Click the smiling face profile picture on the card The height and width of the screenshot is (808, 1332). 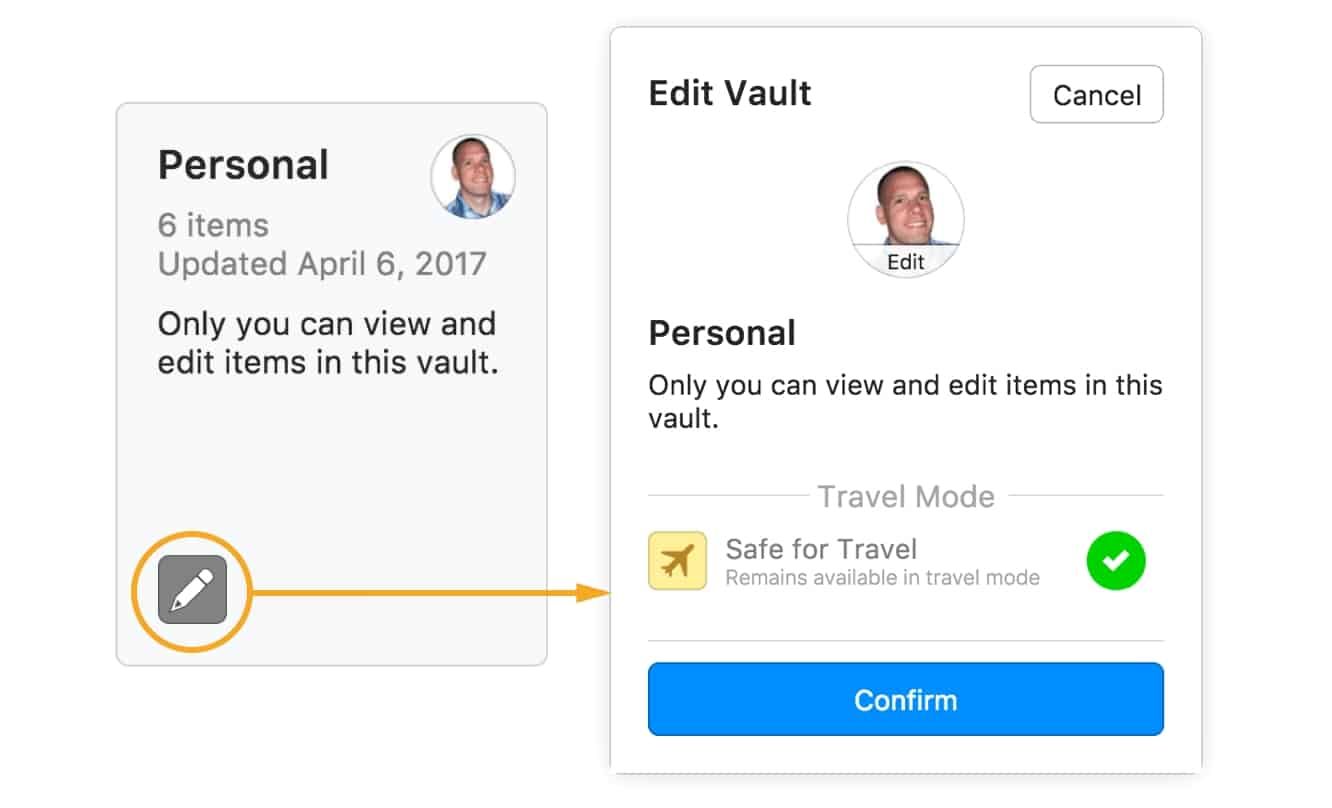point(473,177)
